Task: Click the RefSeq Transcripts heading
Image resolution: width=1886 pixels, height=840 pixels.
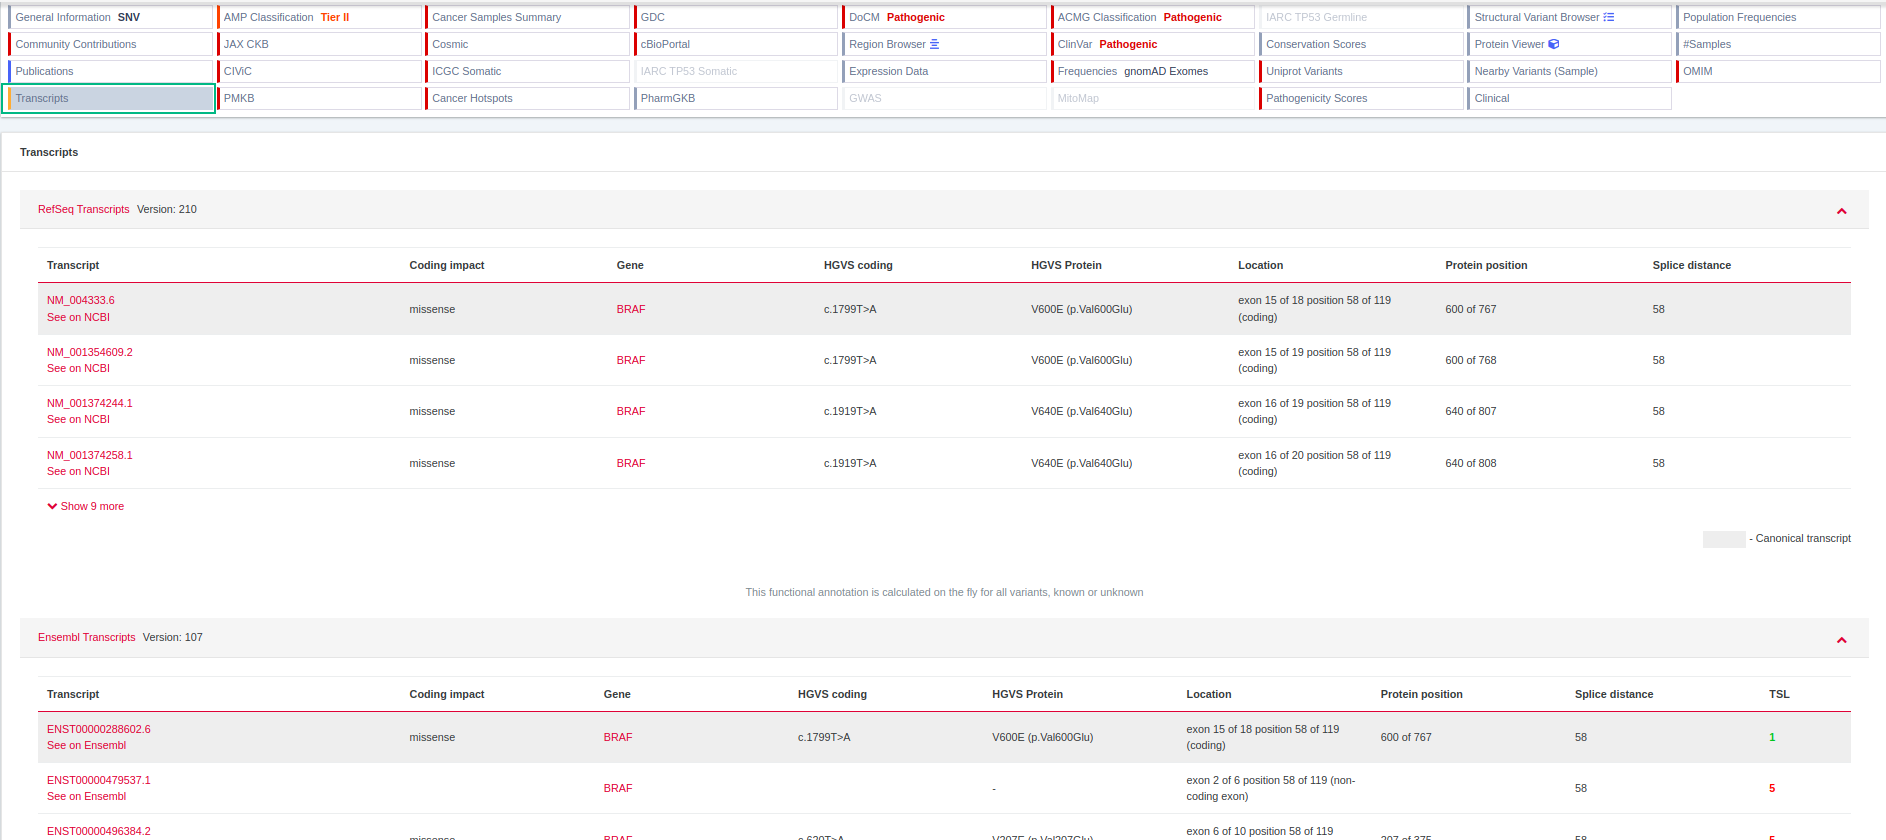Action: pos(84,209)
